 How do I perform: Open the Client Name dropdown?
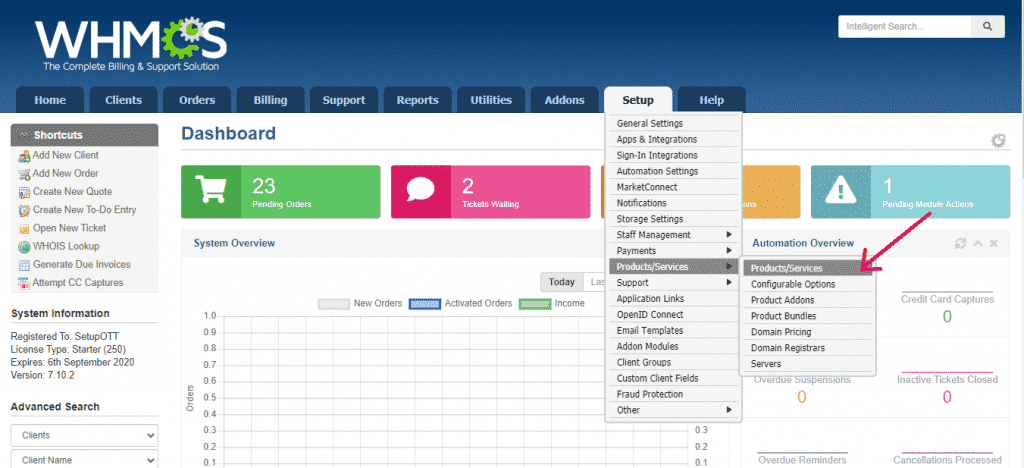click(84, 460)
